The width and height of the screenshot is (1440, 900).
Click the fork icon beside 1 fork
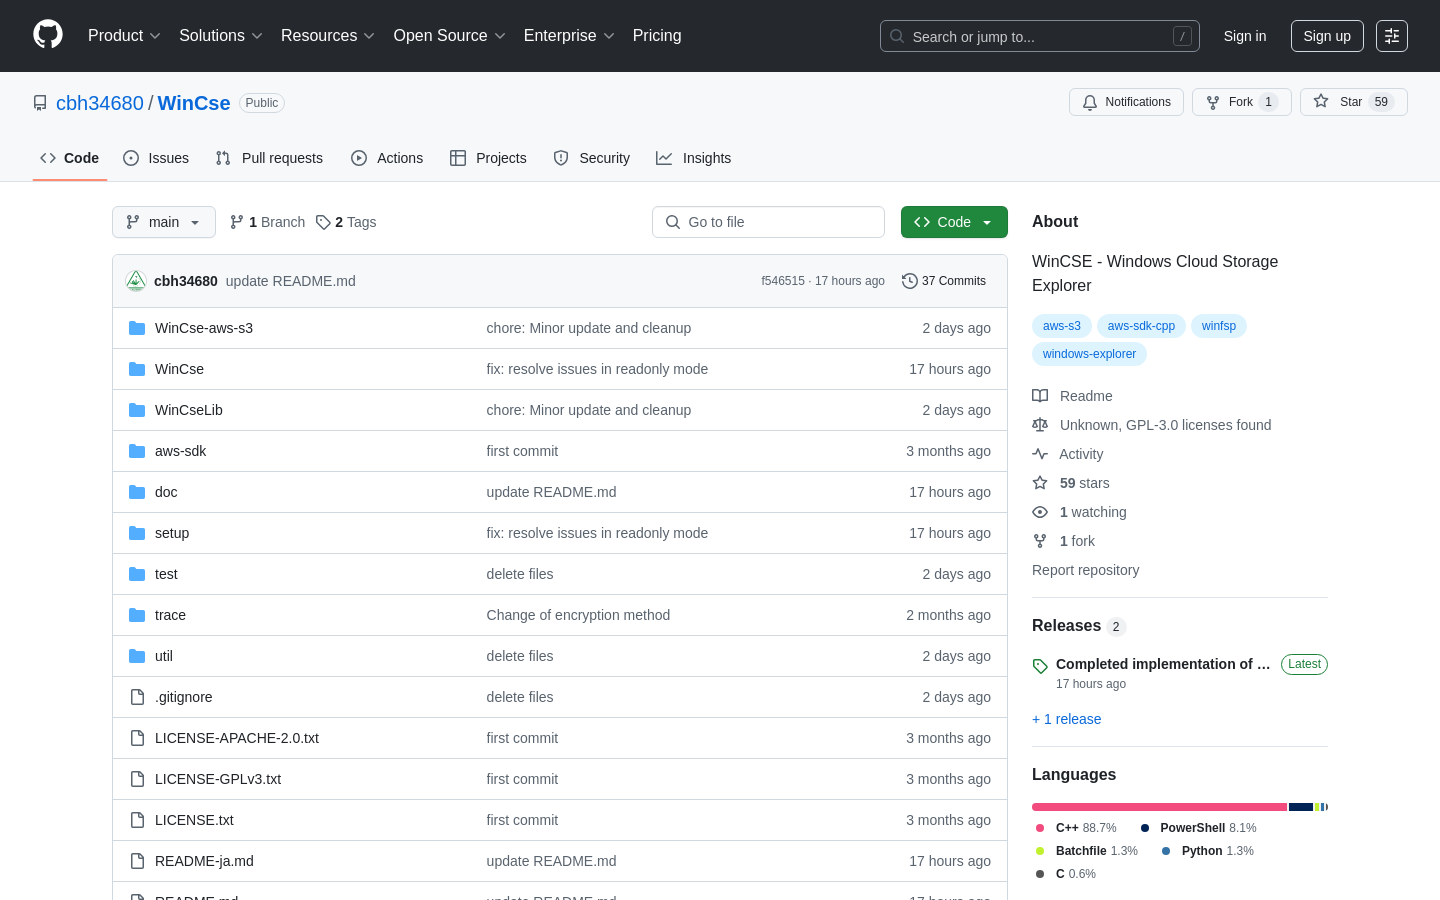1040,541
